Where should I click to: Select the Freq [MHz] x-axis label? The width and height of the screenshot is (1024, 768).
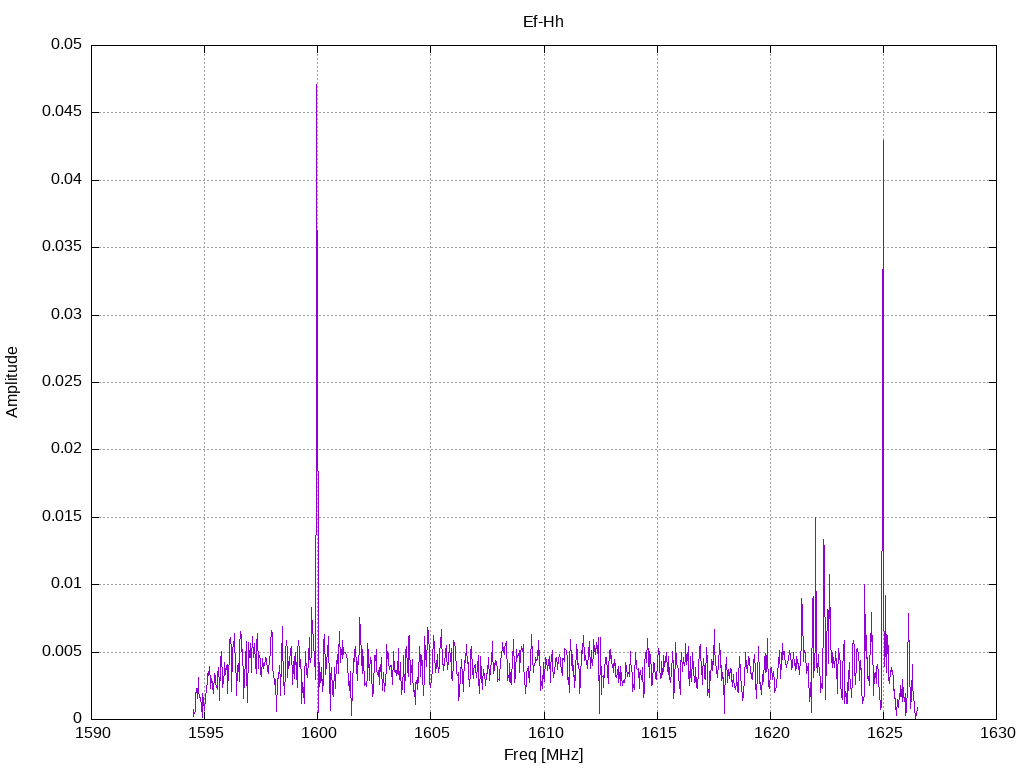point(543,755)
